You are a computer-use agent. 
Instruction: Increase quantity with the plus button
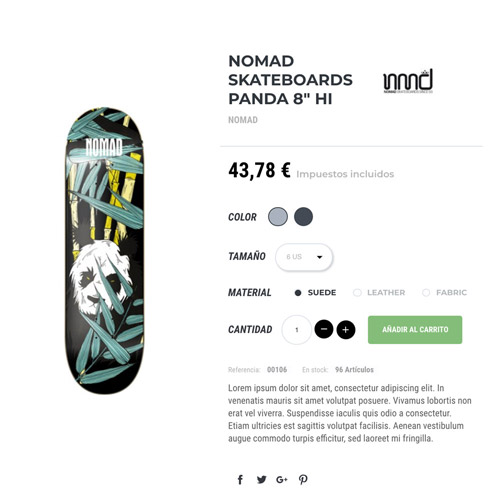pos(346,330)
